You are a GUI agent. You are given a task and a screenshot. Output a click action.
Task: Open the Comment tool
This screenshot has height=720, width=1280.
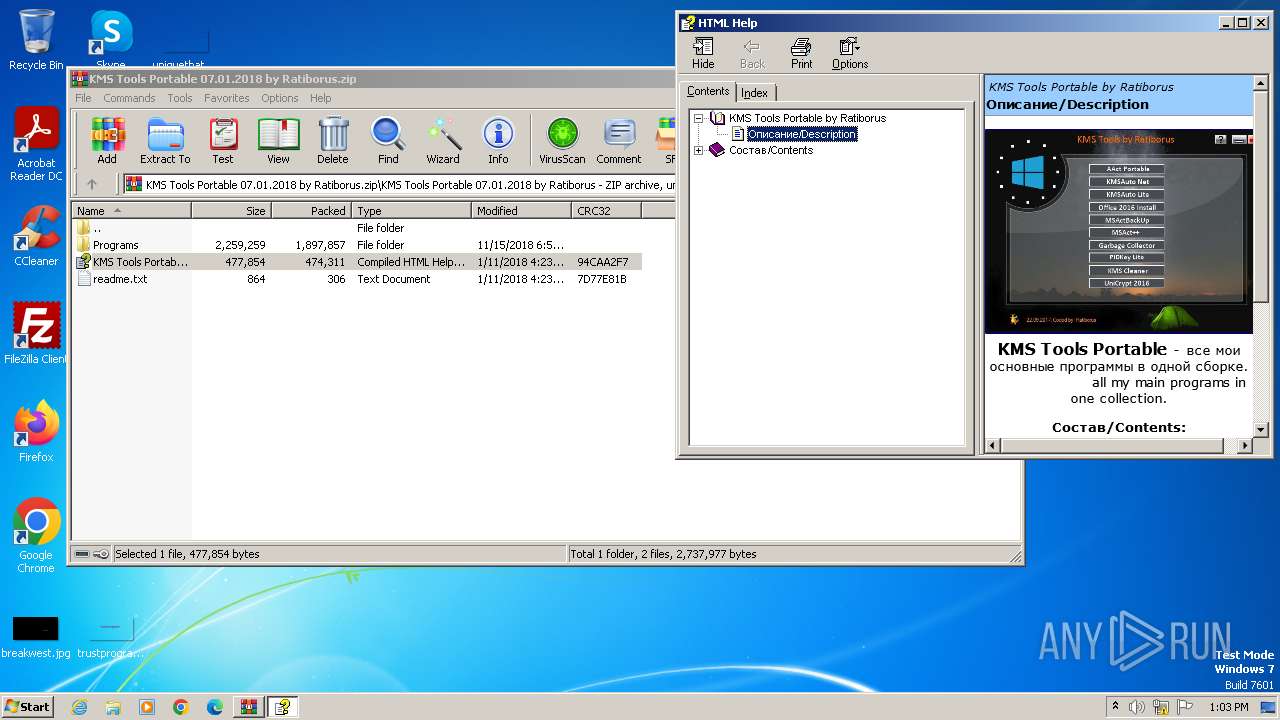point(619,141)
